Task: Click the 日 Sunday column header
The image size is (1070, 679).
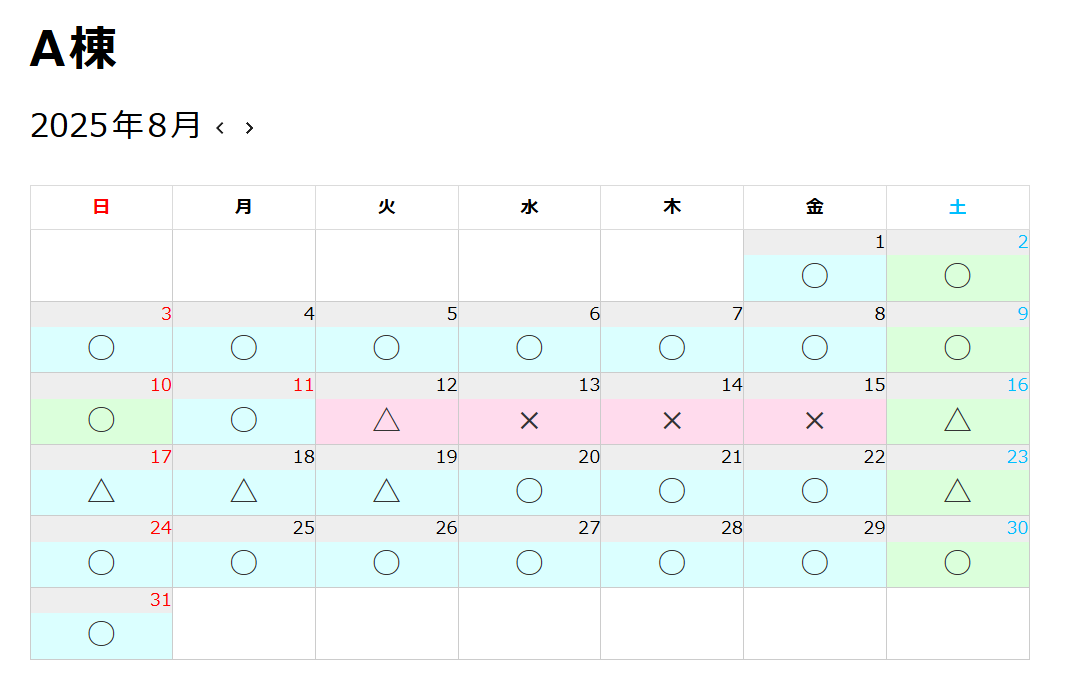Action: pyautogui.click(x=101, y=207)
